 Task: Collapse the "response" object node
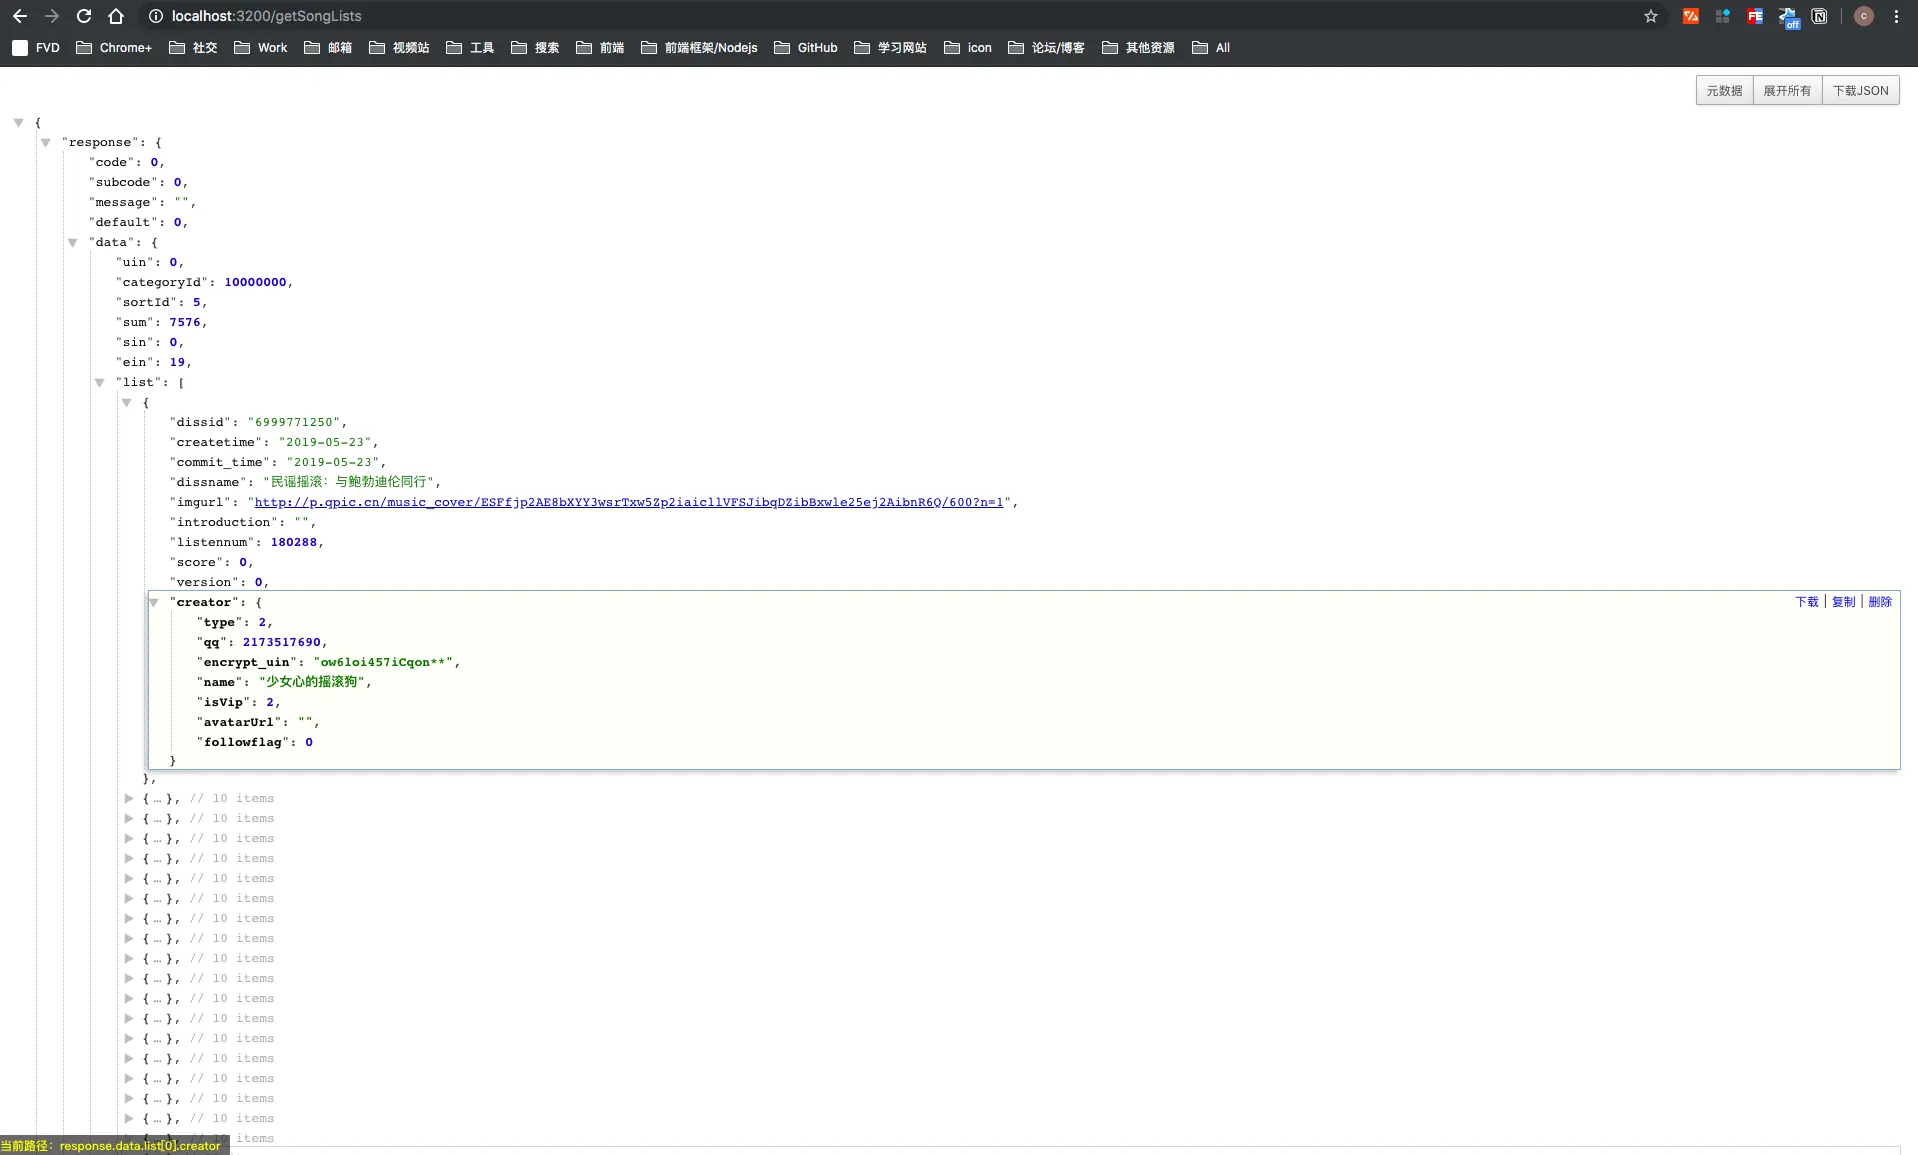46,142
